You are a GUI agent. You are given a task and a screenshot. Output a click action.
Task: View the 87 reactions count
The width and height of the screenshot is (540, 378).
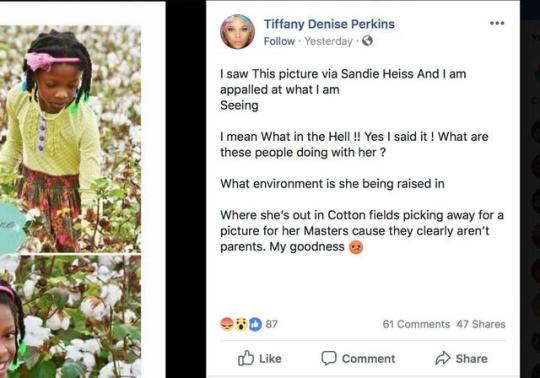point(271,324)
